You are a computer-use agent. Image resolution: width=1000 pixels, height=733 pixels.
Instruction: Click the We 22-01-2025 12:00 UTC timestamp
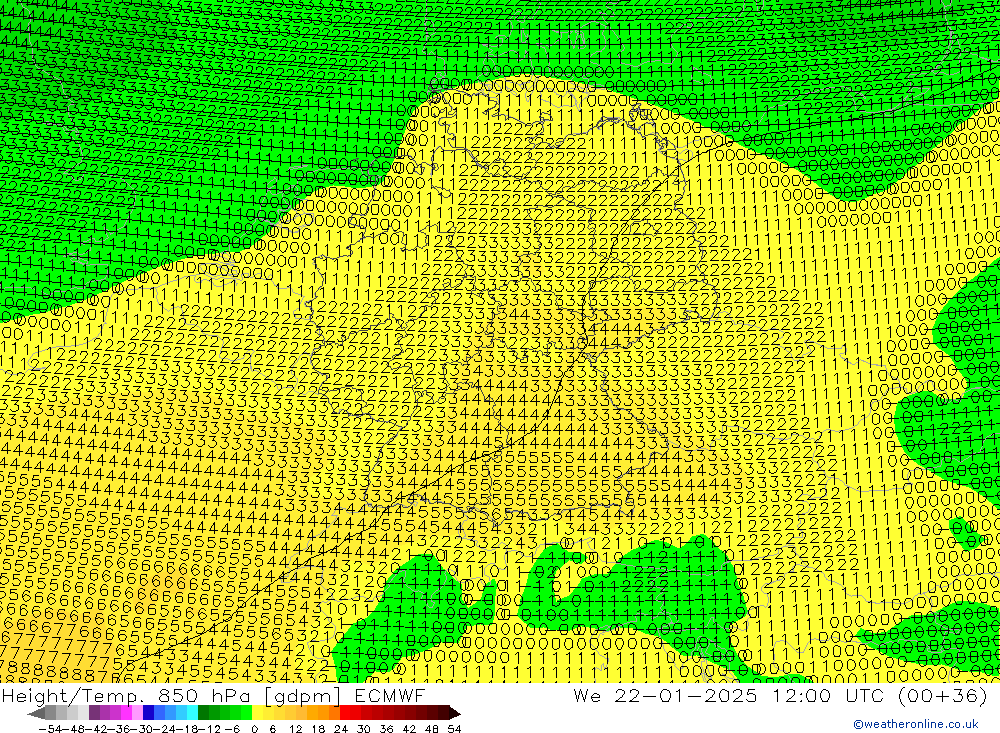click(x=779, y=695)
